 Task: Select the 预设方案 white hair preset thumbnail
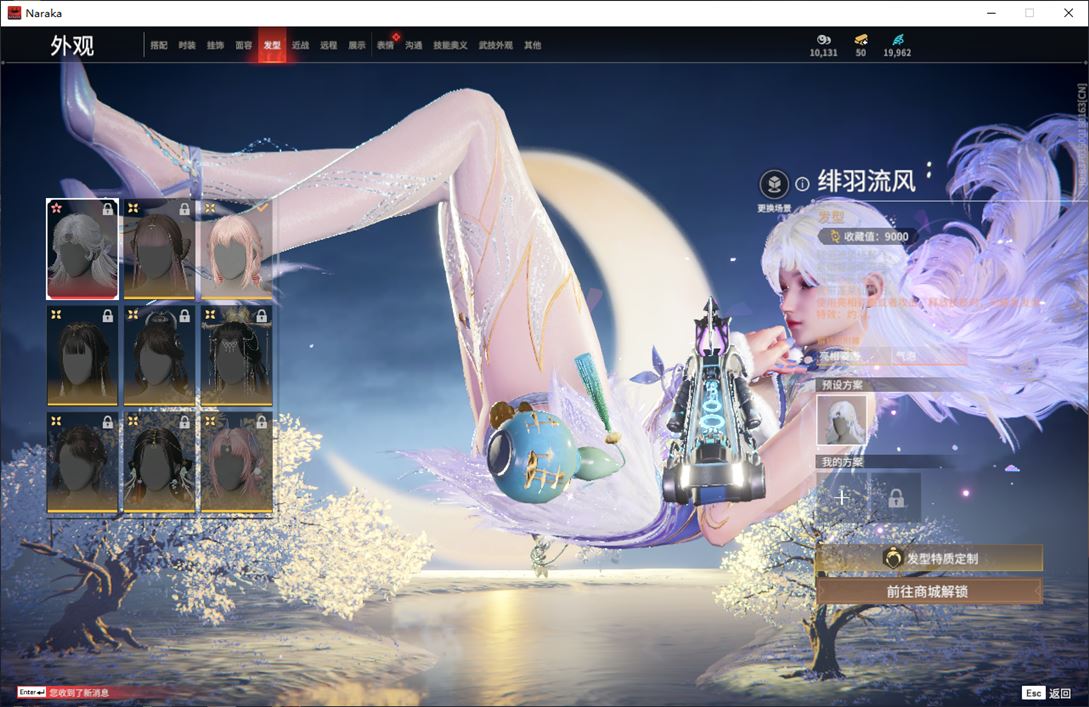pyautogui.click(x=842, y=420)
